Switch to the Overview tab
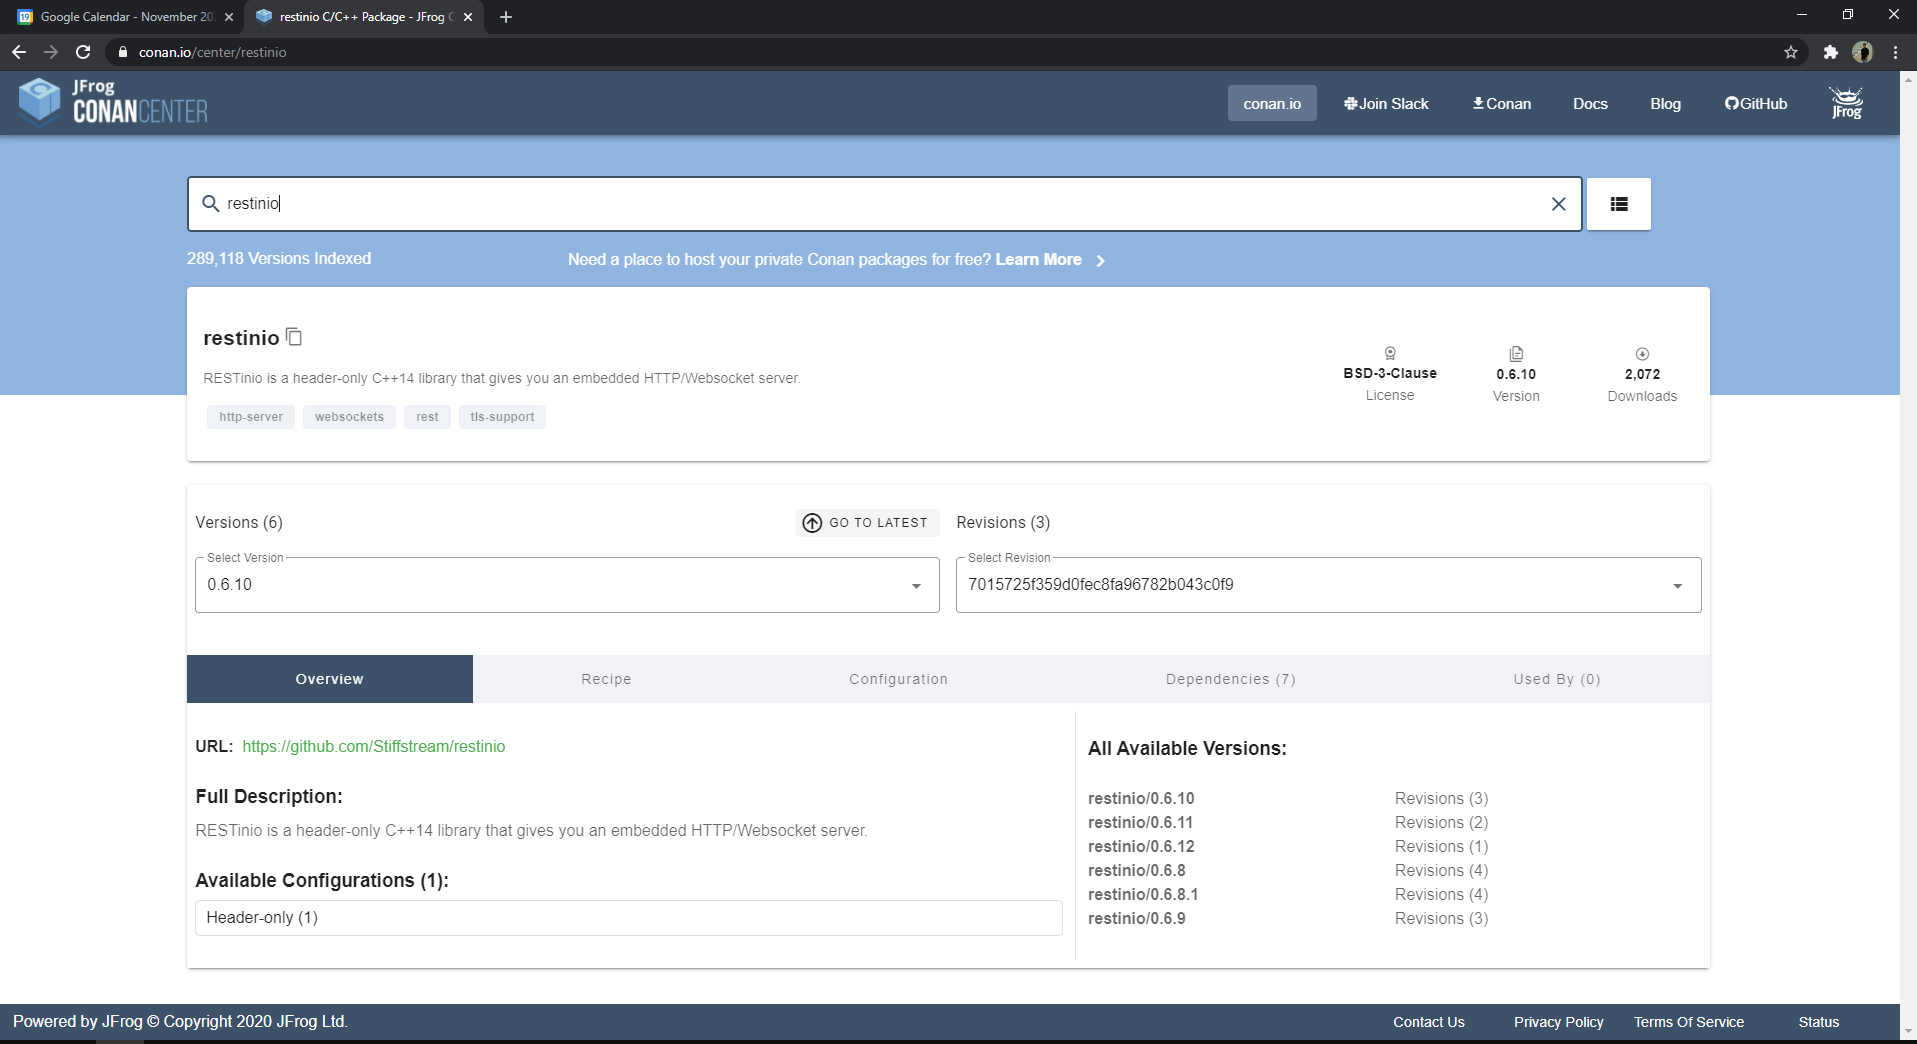1917x1044 pixels. [329, 679]
